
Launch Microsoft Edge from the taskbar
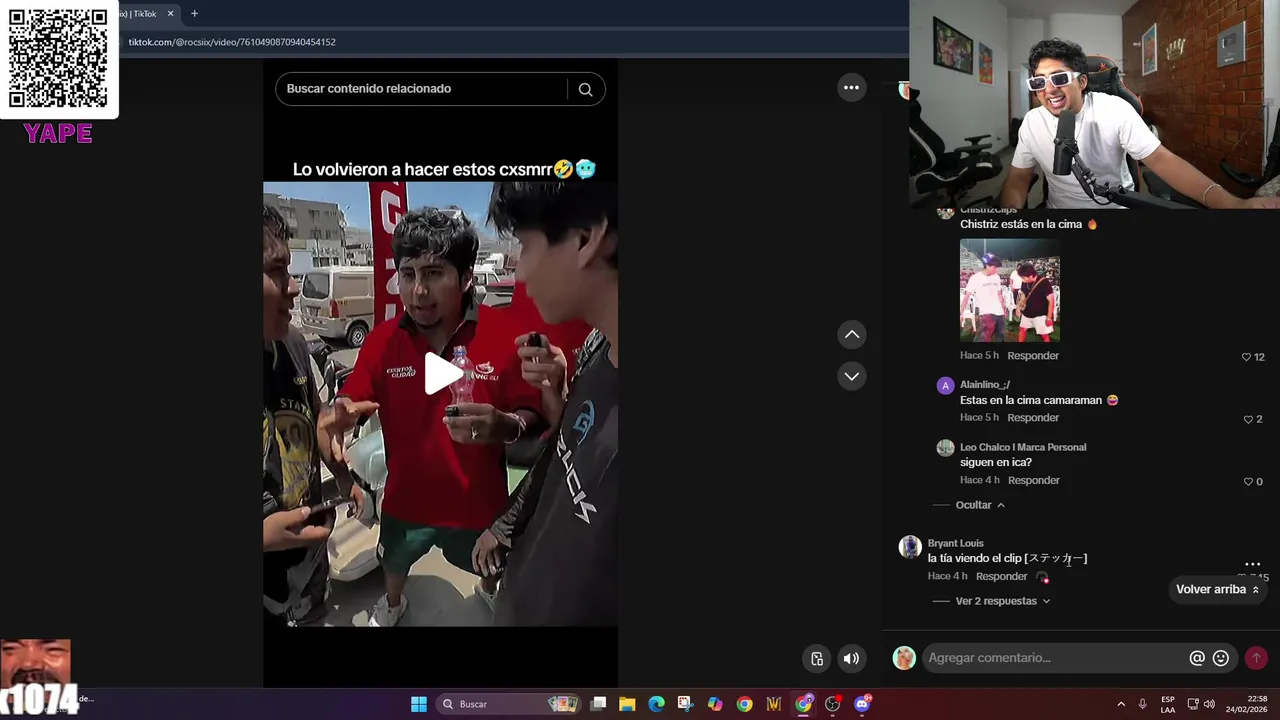pyautogui.click(x=656, y=704)
